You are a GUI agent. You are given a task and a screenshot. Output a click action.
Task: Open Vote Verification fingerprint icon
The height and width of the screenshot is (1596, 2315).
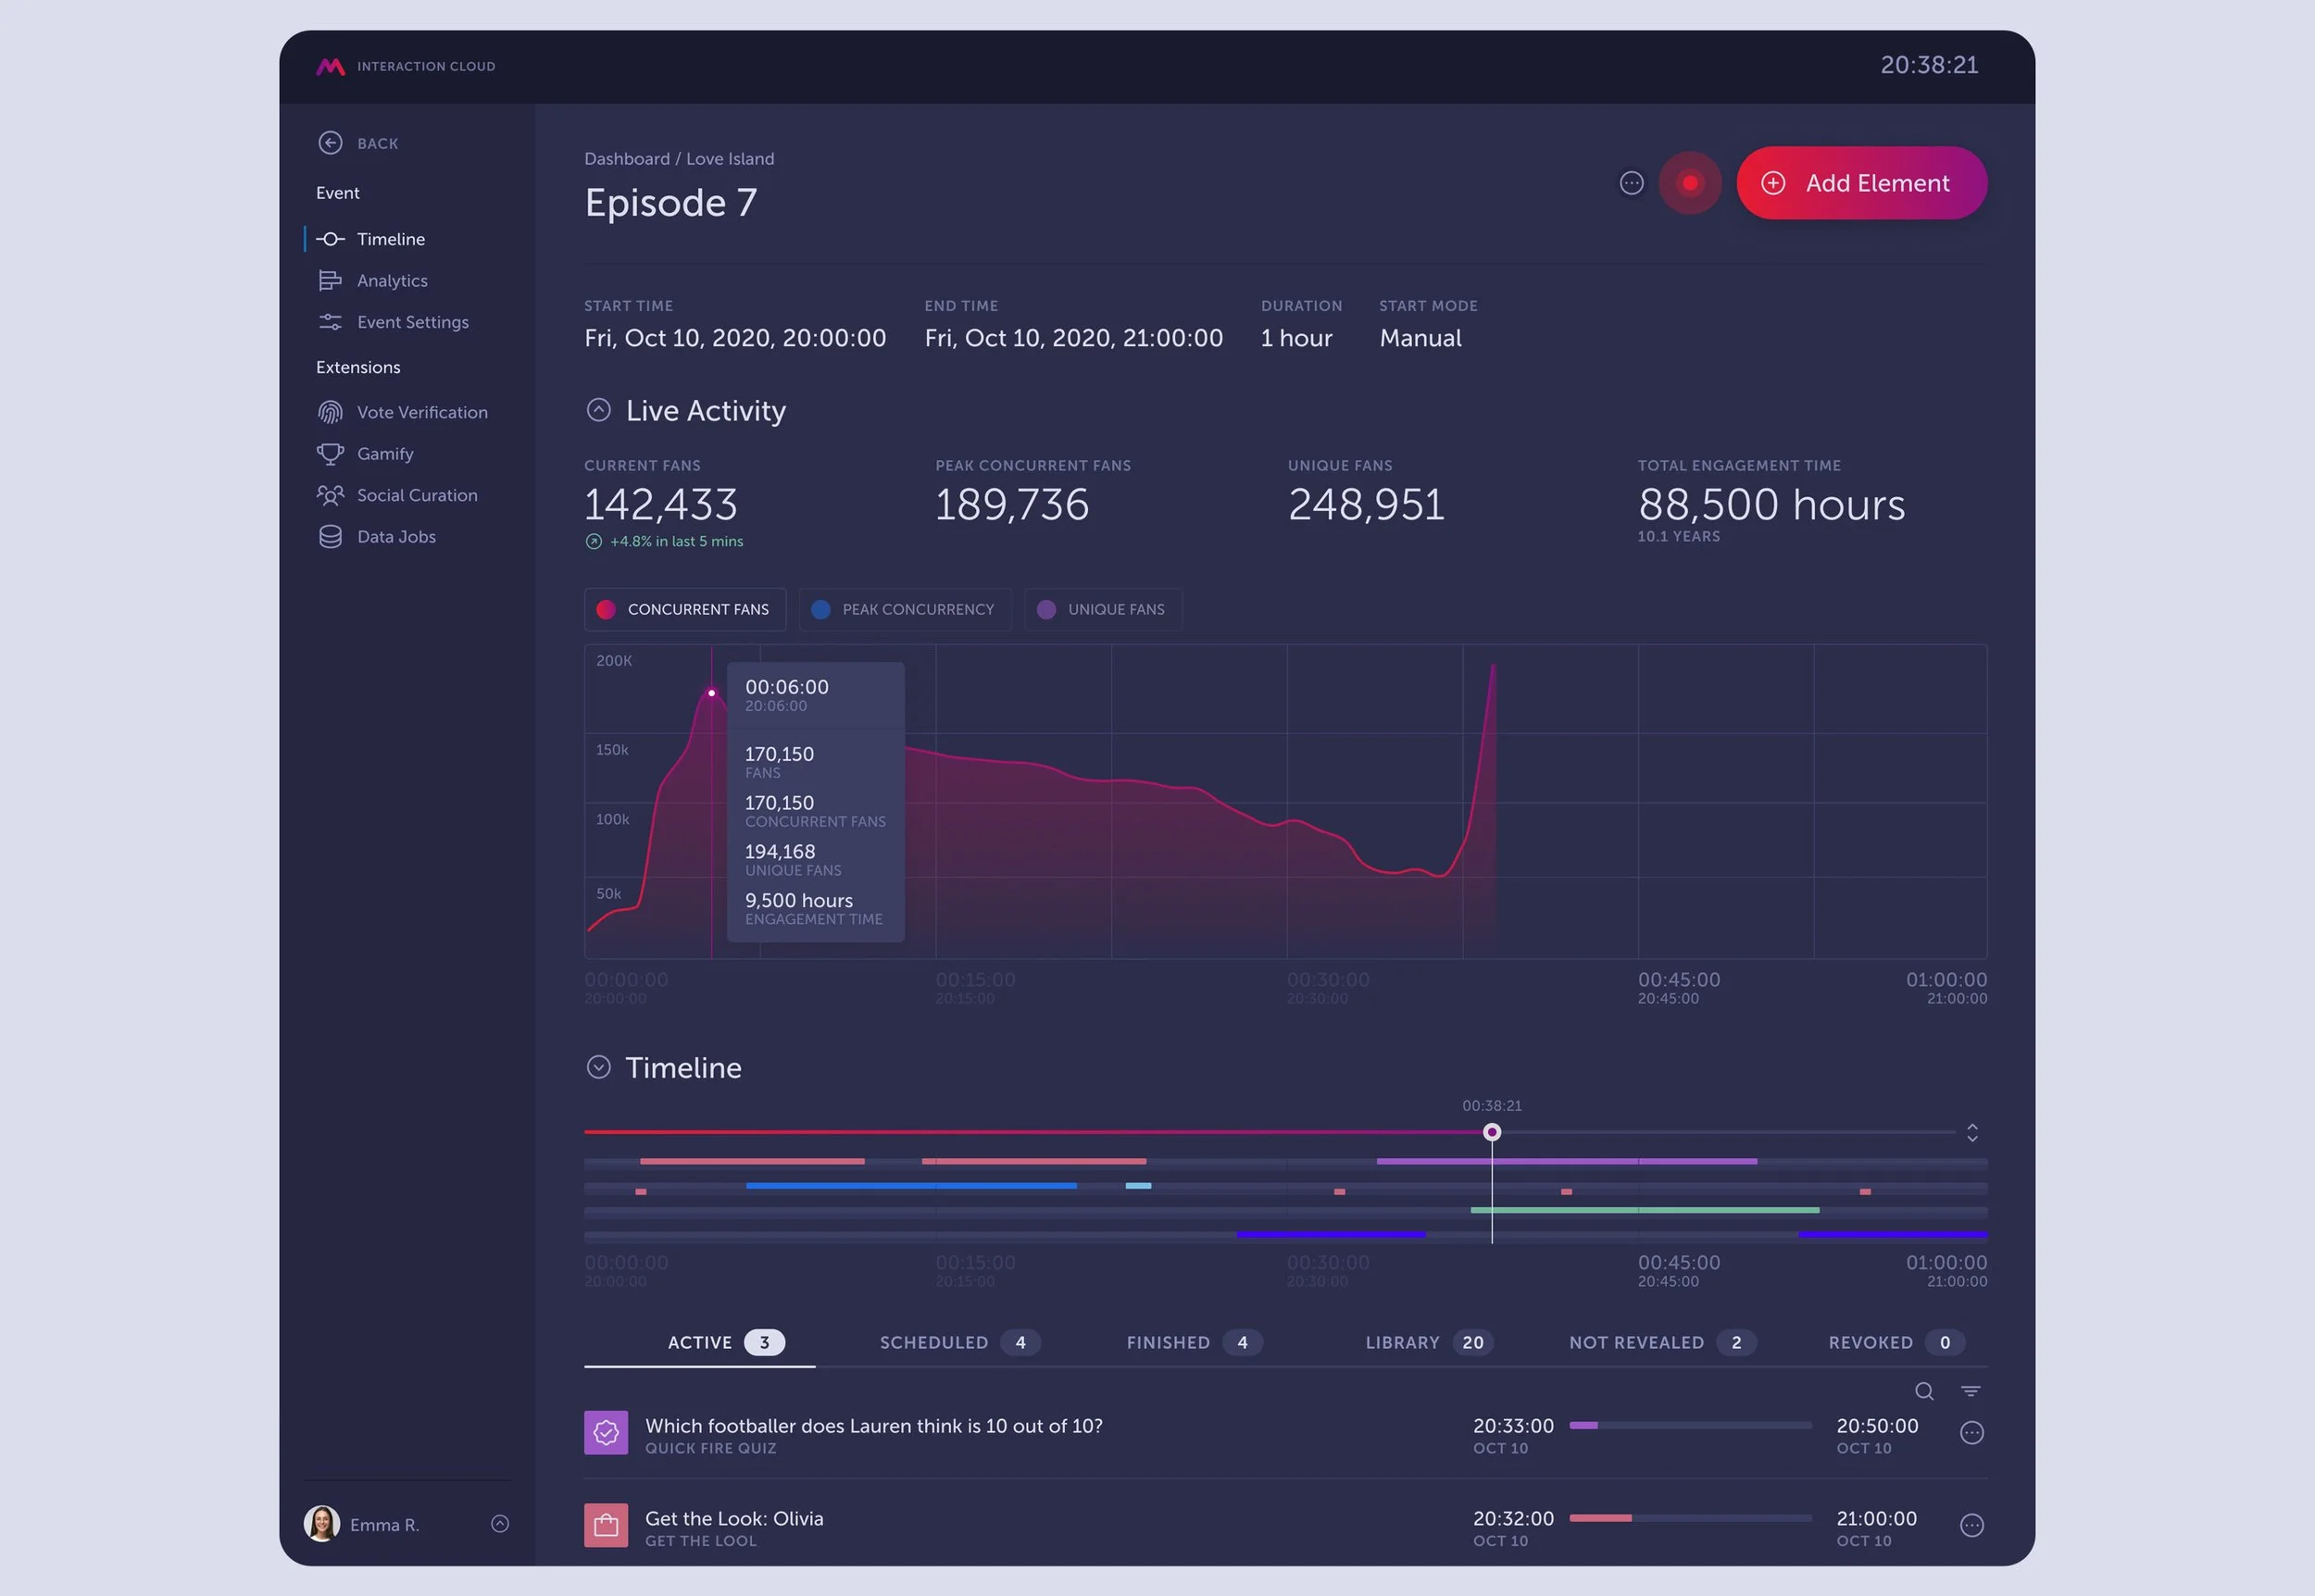(330, 412)
